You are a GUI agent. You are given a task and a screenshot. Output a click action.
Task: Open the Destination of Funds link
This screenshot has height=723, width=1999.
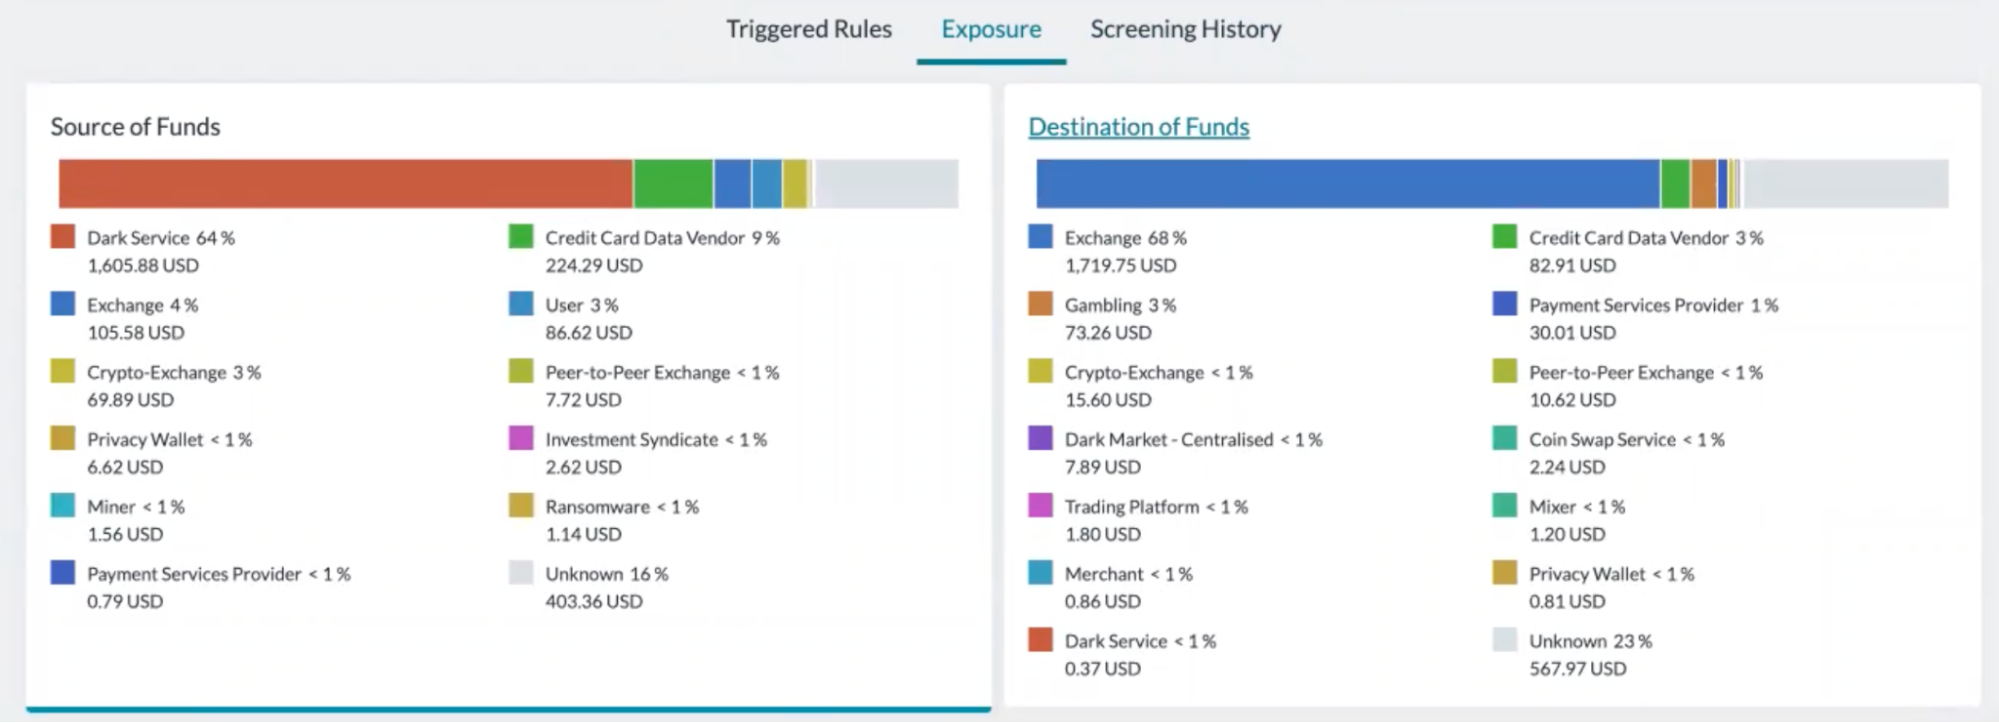coord(1138,127)
